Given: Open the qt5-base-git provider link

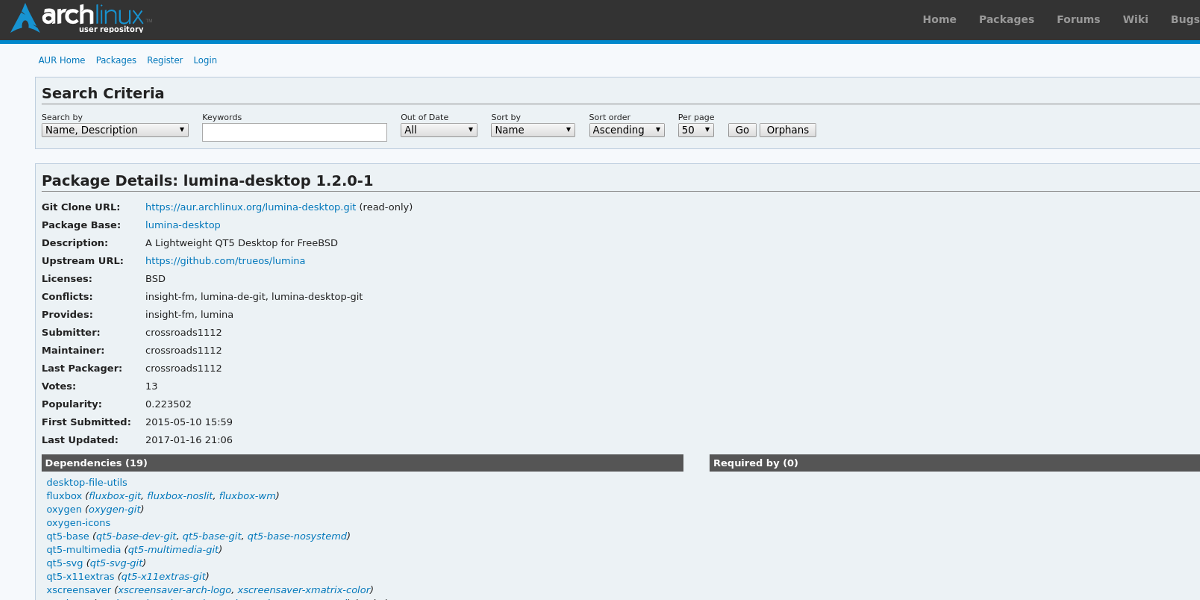Looking at the screenshot, I should [212, 536].
